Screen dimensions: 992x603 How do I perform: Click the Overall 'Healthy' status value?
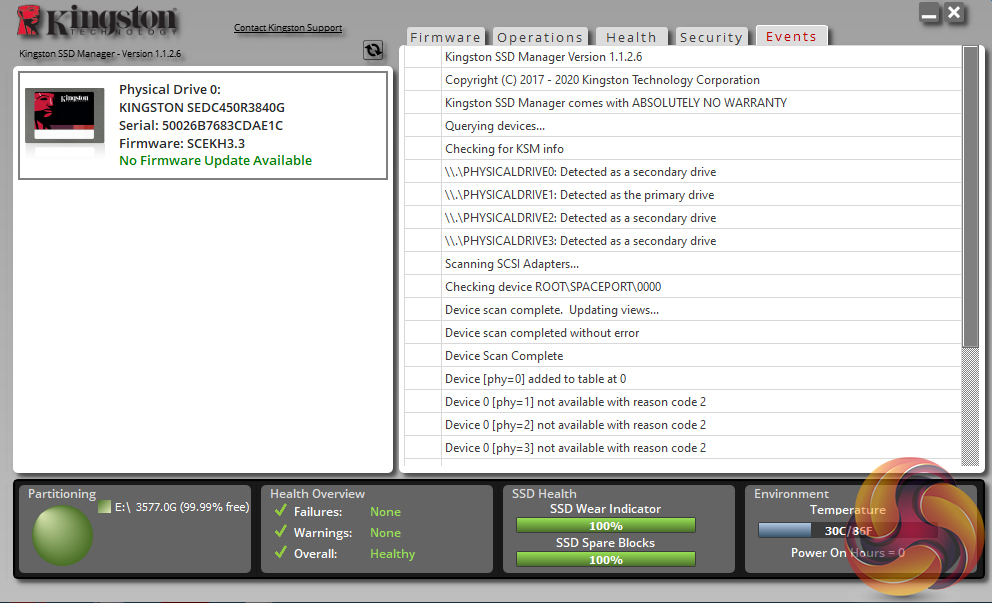(x=392, y=554)
